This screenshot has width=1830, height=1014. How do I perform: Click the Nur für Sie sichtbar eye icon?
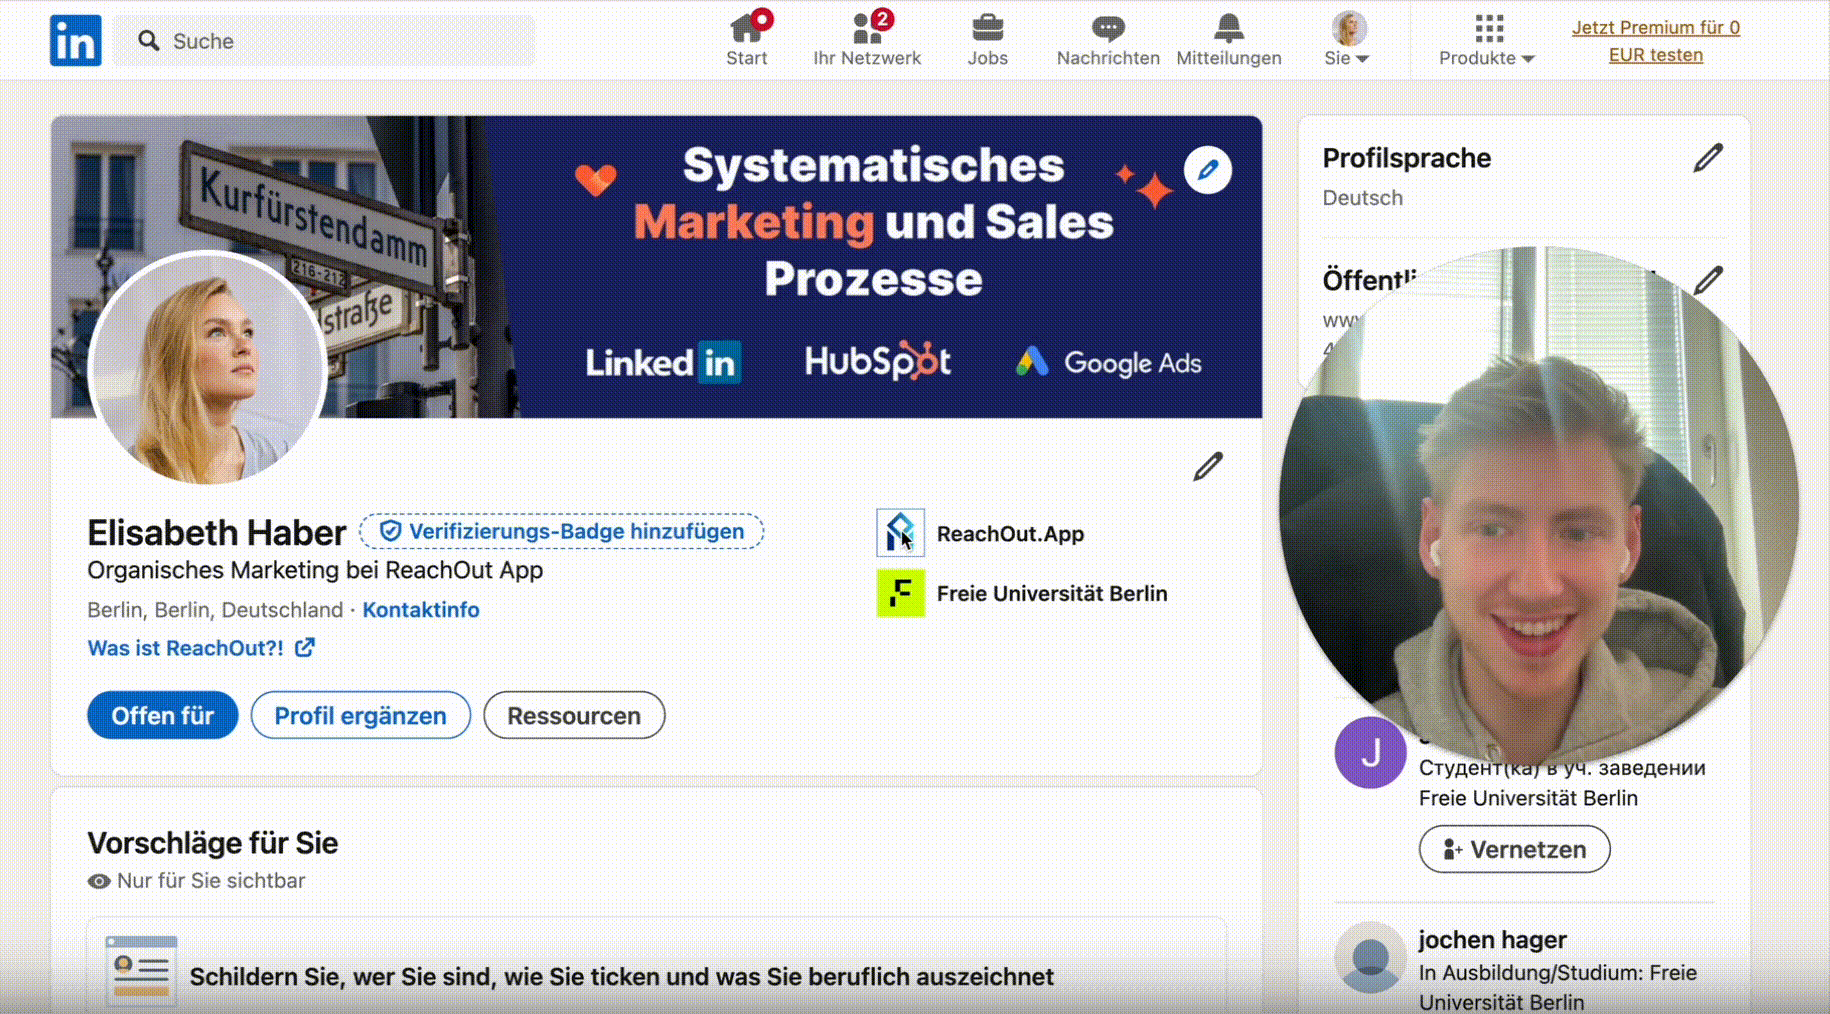pyautogui.click(x=99, y=881)
